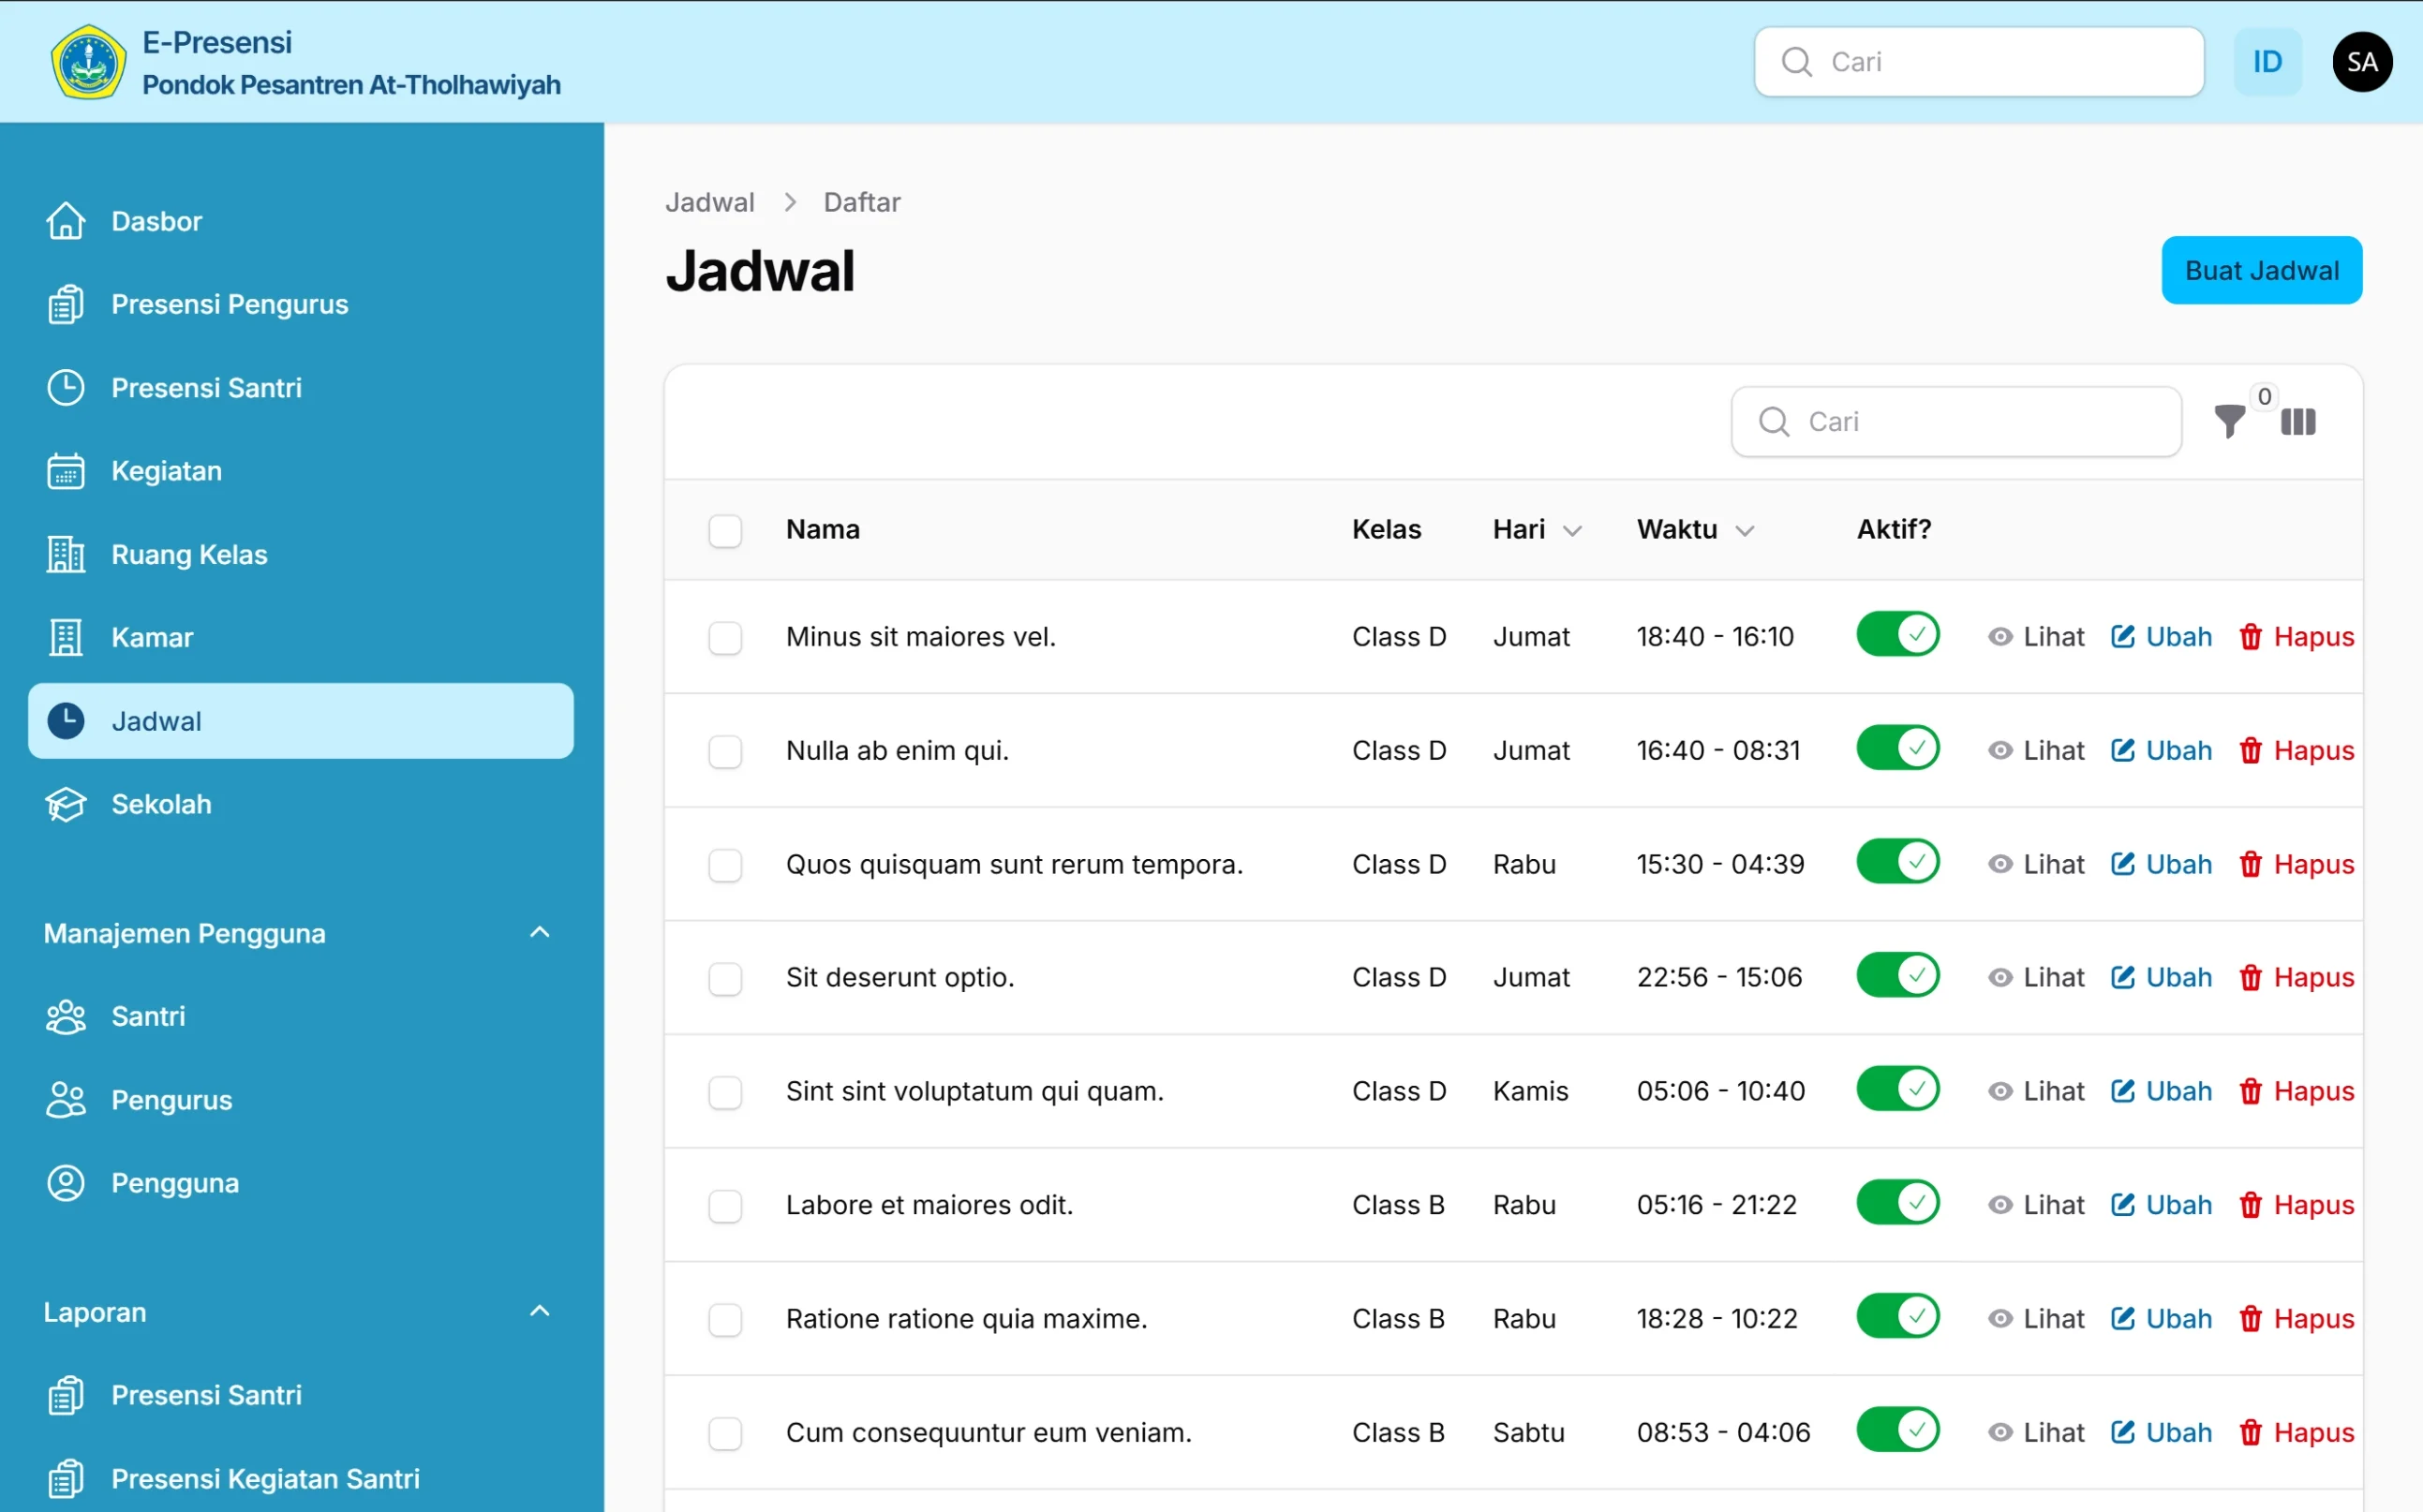Open the Kegiatan calendar section
Image resolution: width=2423 pixels, height=1512 pixels.
165,470
